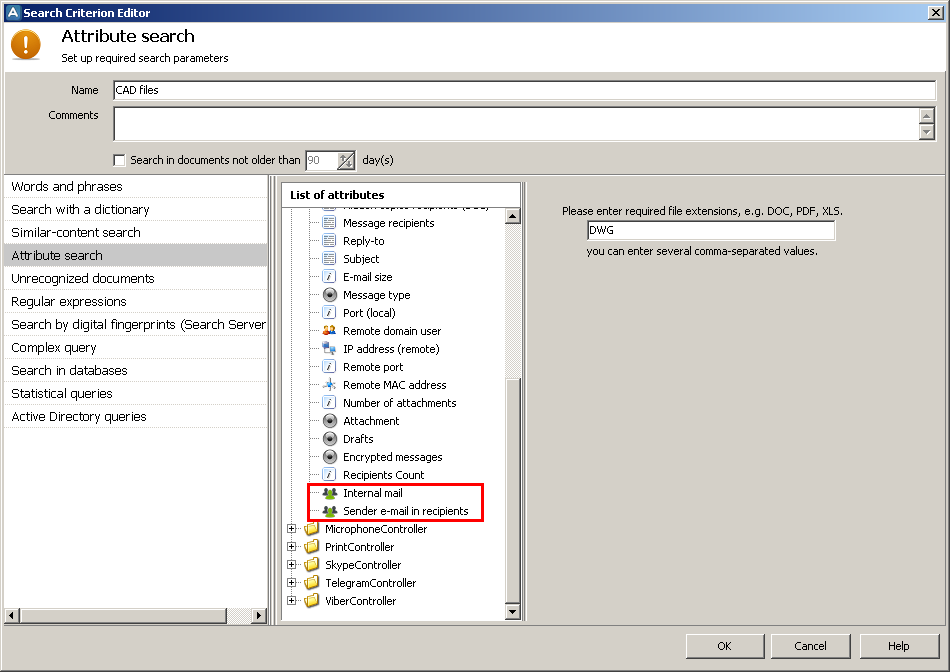The height and width of the screenshot is (672, 950).
Task: Select the Message recipients attribute
Action: point(389,223)
